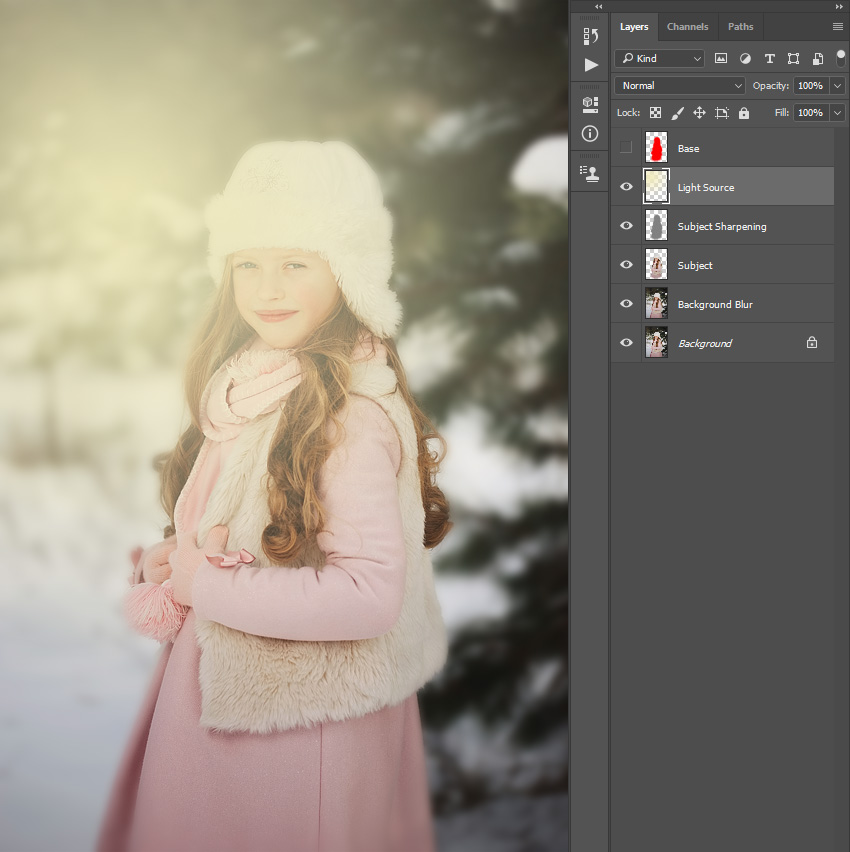Select the Subject Sharpening layer thumbnail

[x=656, y=225]
